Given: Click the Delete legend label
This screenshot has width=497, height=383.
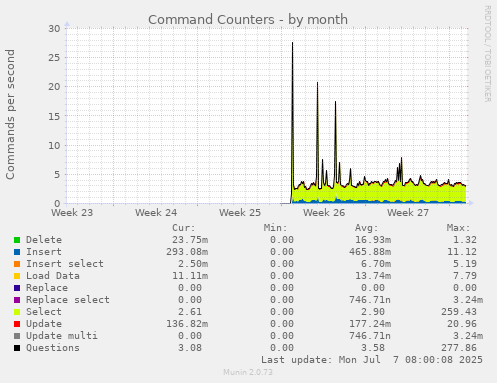Looking at the screenshot, I should point(44,240).
